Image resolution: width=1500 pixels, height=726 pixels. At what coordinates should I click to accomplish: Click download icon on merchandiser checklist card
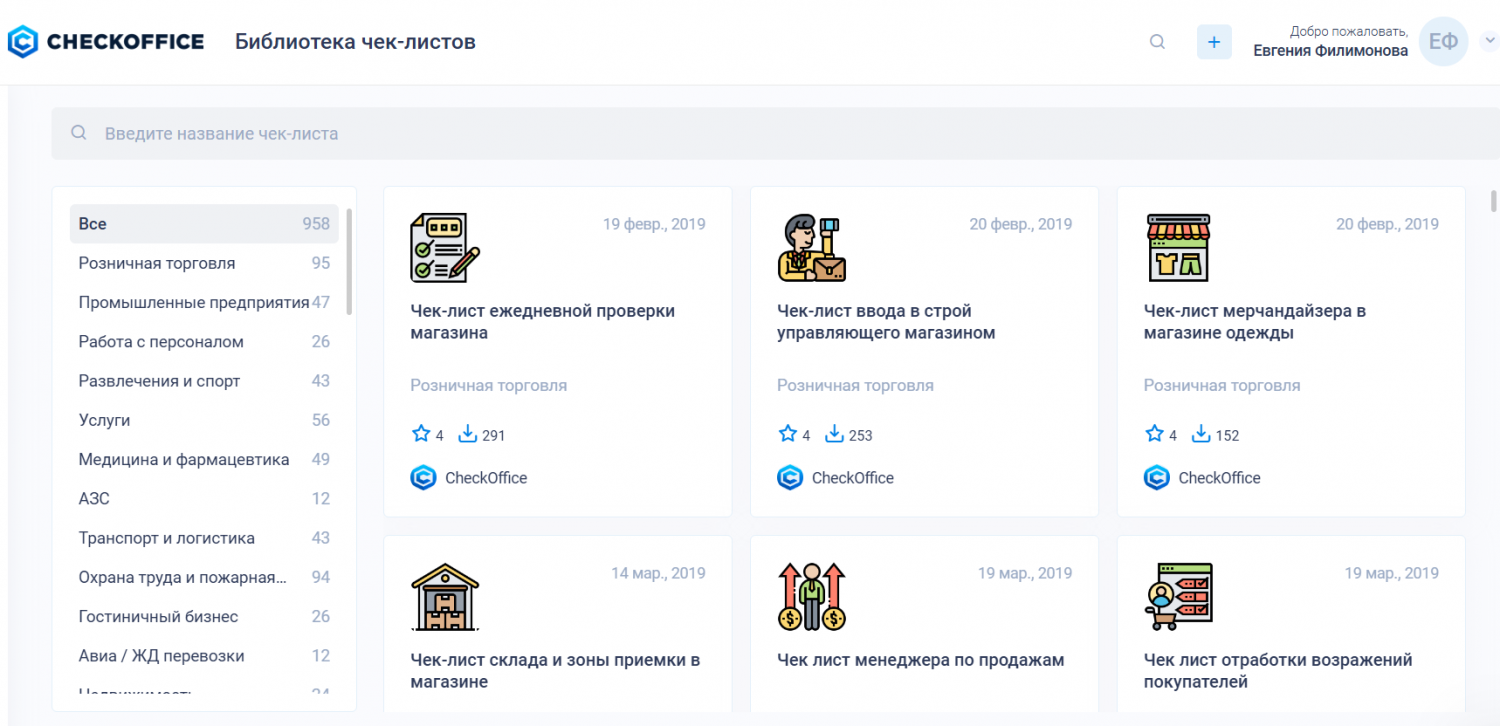click(1201, 434)
